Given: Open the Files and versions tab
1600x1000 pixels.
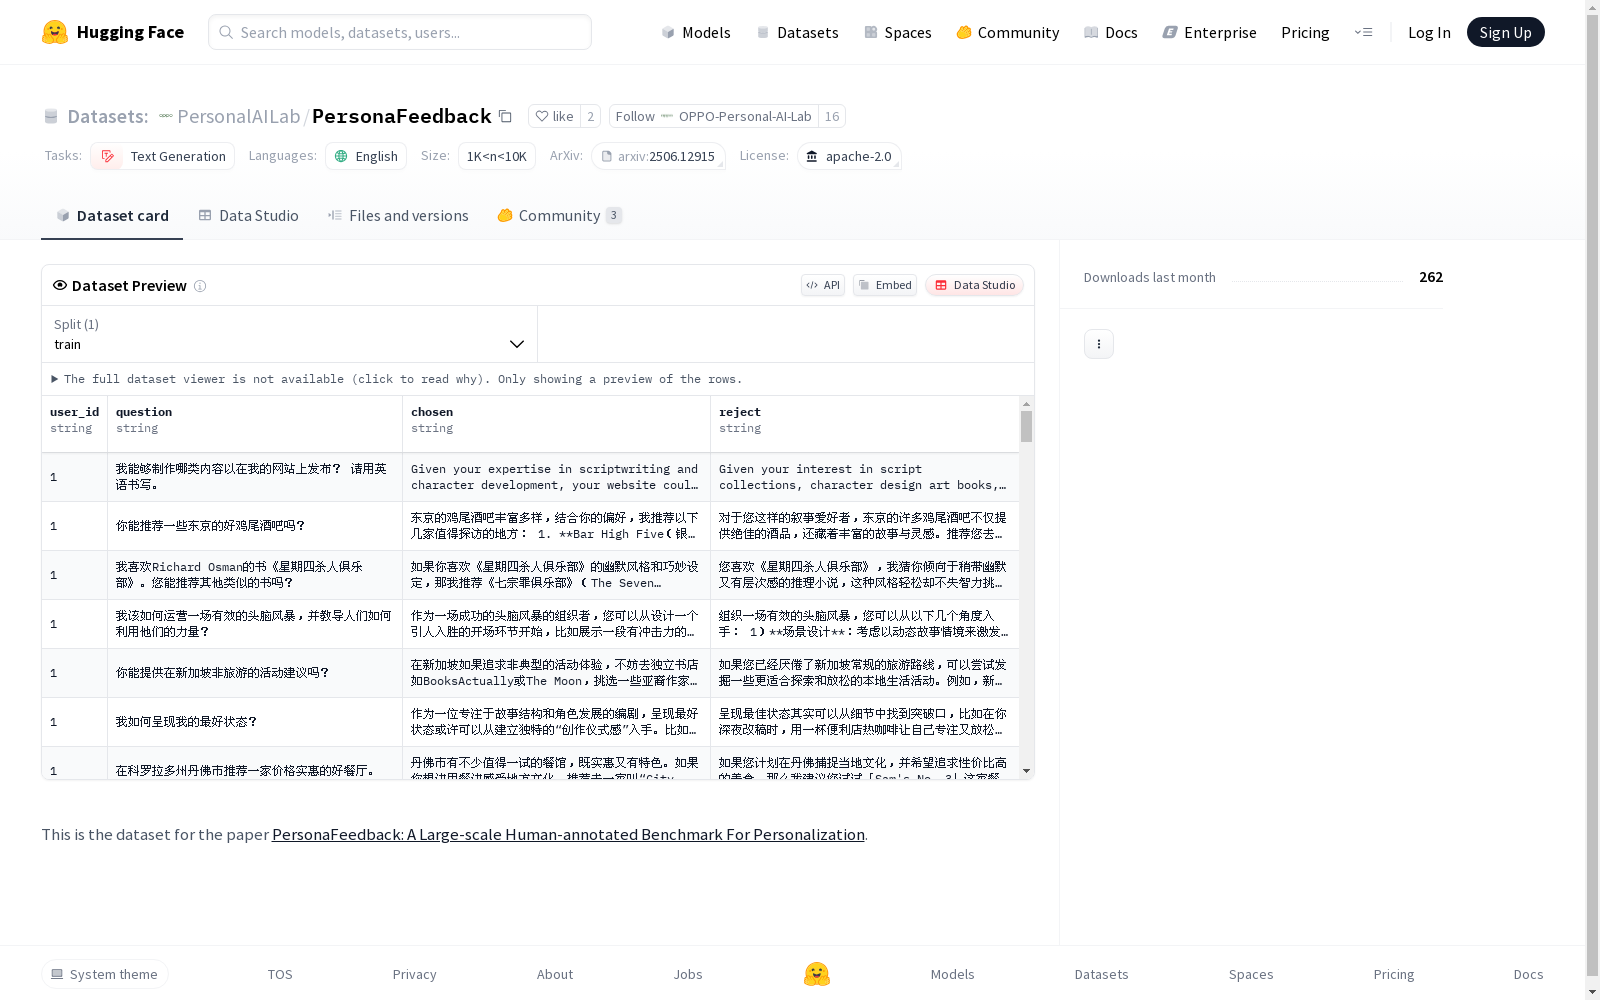Looking at the screenshot, I should click(x=398, y=216).
